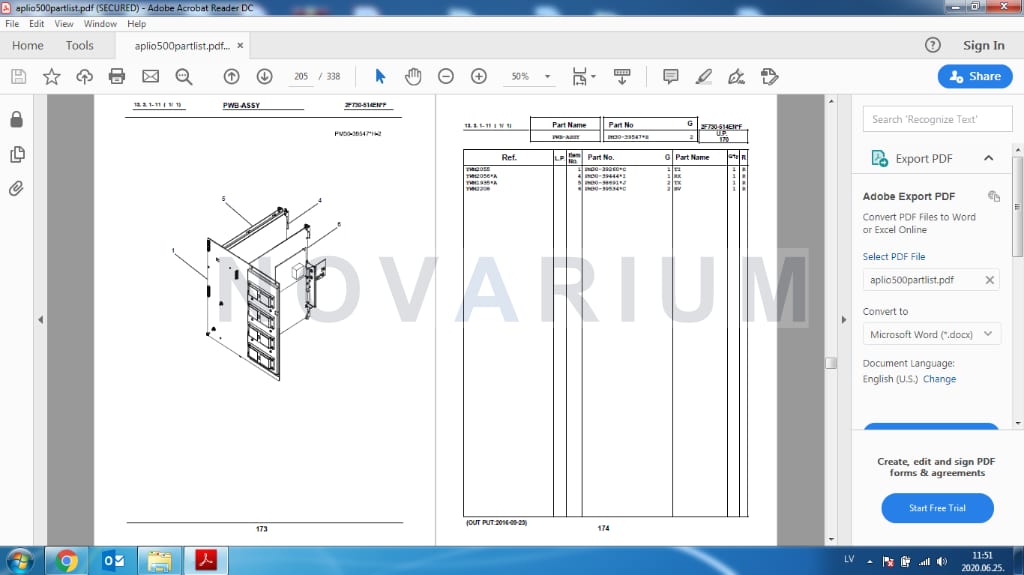Send file by email envelope icon

(151, 76)
